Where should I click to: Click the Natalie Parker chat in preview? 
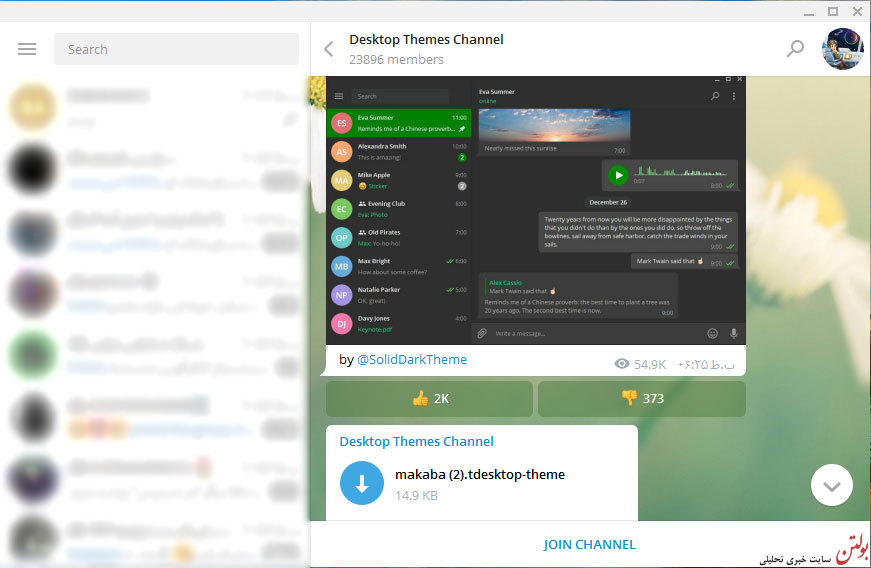click(x=399, y=295)
